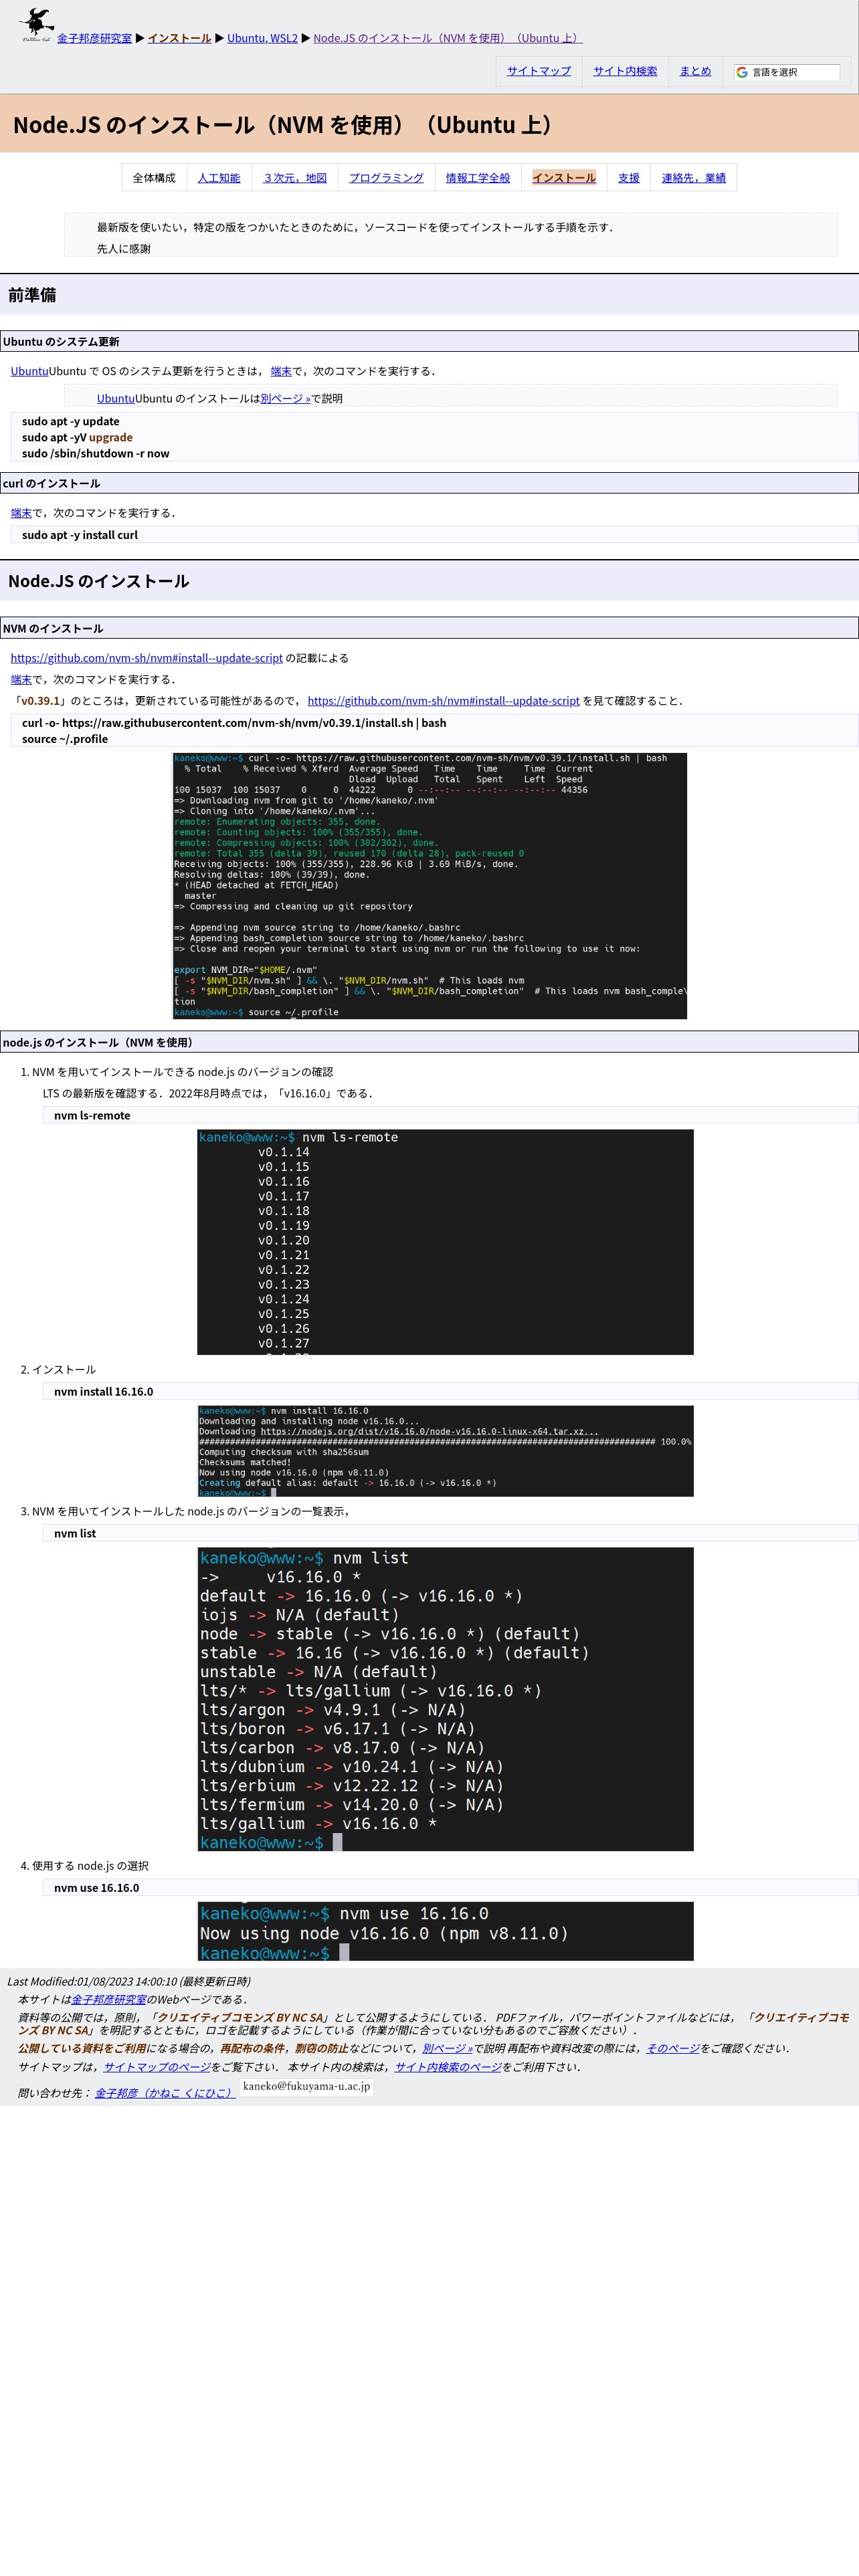Image resolution: width=859 pixels, height=2576 pixels.
Task: Click nvm install 16.16.0 terminal screenshot
Action: (x=445, y=1451)
